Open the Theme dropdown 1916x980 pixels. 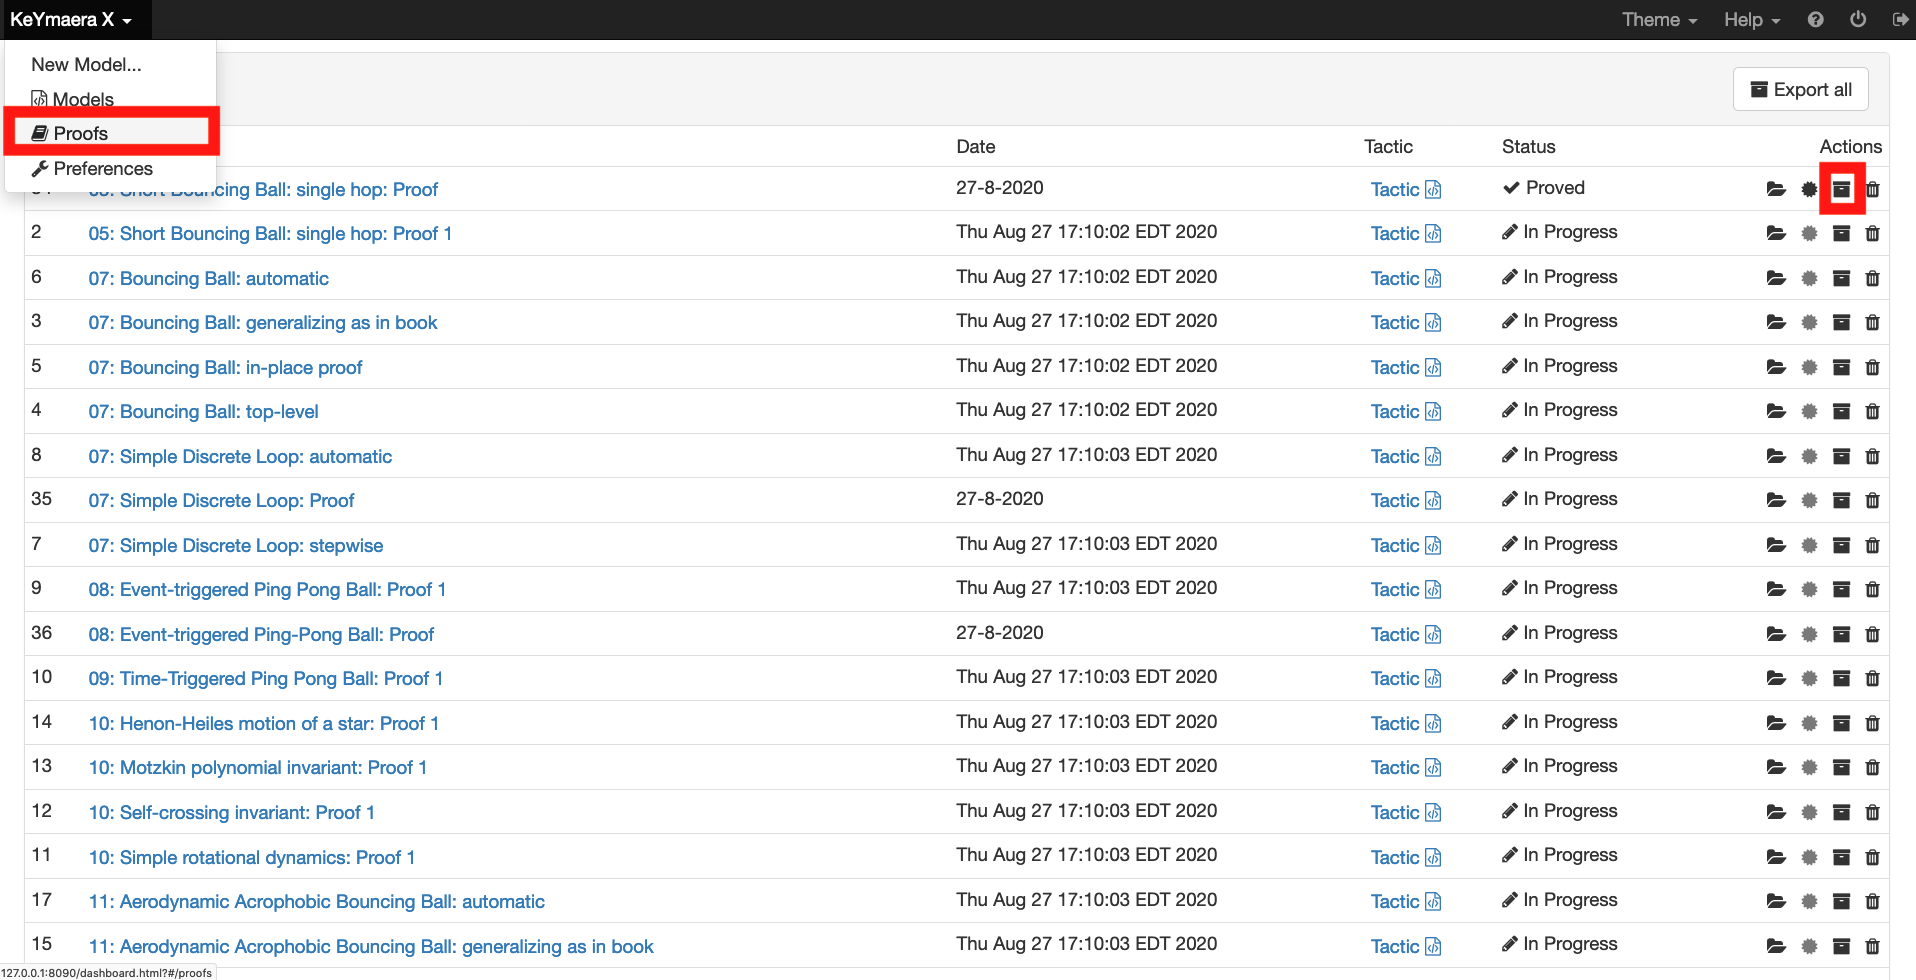coord(1657,19)
